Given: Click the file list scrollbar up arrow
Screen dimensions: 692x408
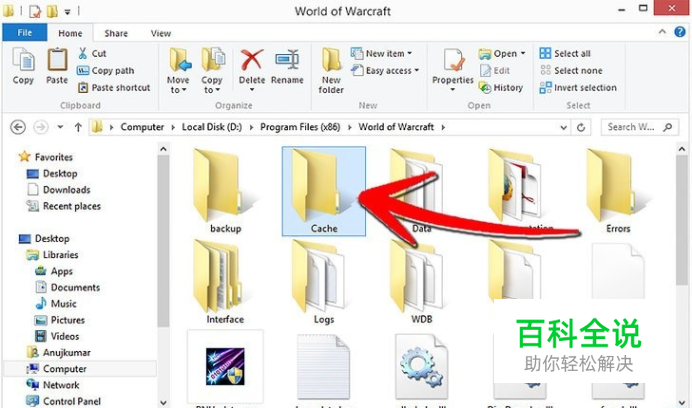Looking at the screenshot, I should pyautogui.click(x=682, y=149).
